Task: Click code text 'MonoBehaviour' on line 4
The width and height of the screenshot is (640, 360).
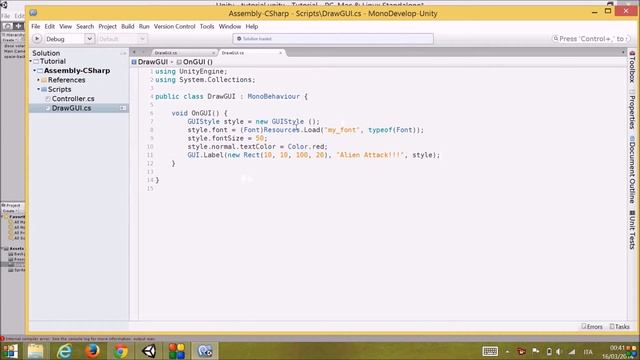Action: [273, 97]
